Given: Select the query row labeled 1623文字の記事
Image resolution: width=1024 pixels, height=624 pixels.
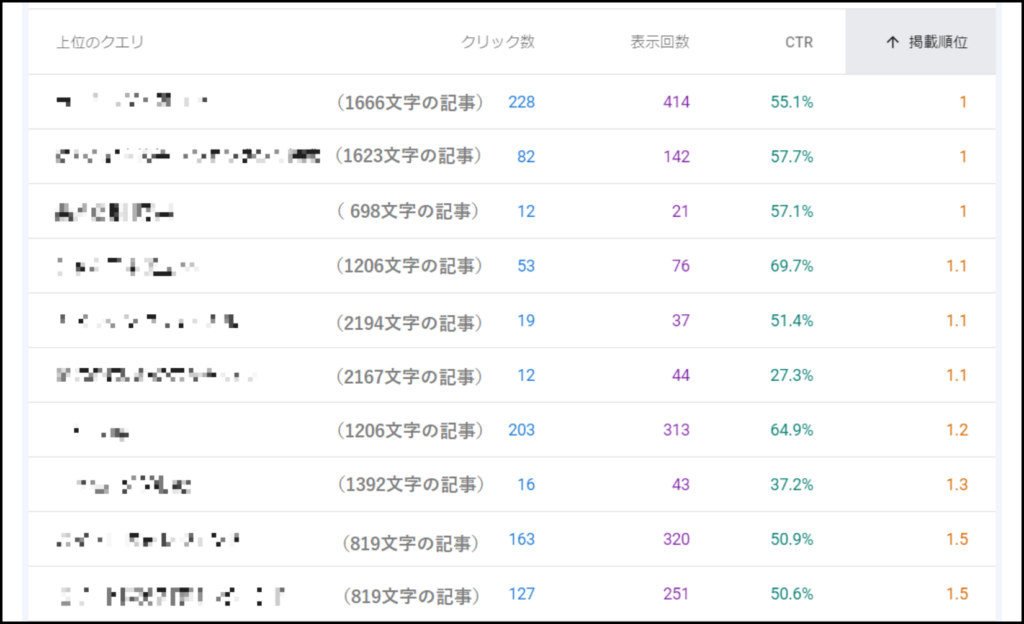Looking at the screenshot, I should pyautogui.click(x=409, y=156).
